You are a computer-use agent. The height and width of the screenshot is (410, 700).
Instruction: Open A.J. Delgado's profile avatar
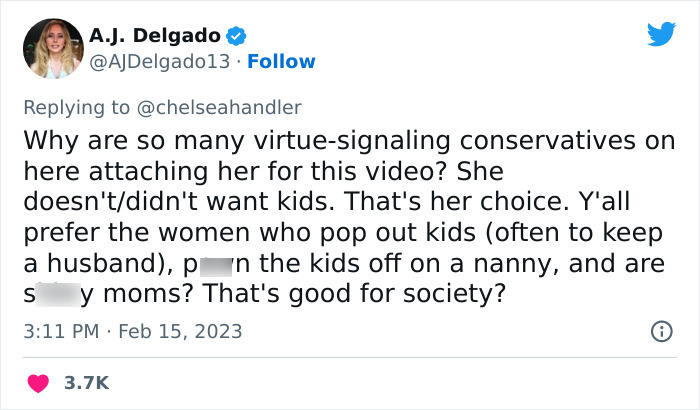[48, 48]
